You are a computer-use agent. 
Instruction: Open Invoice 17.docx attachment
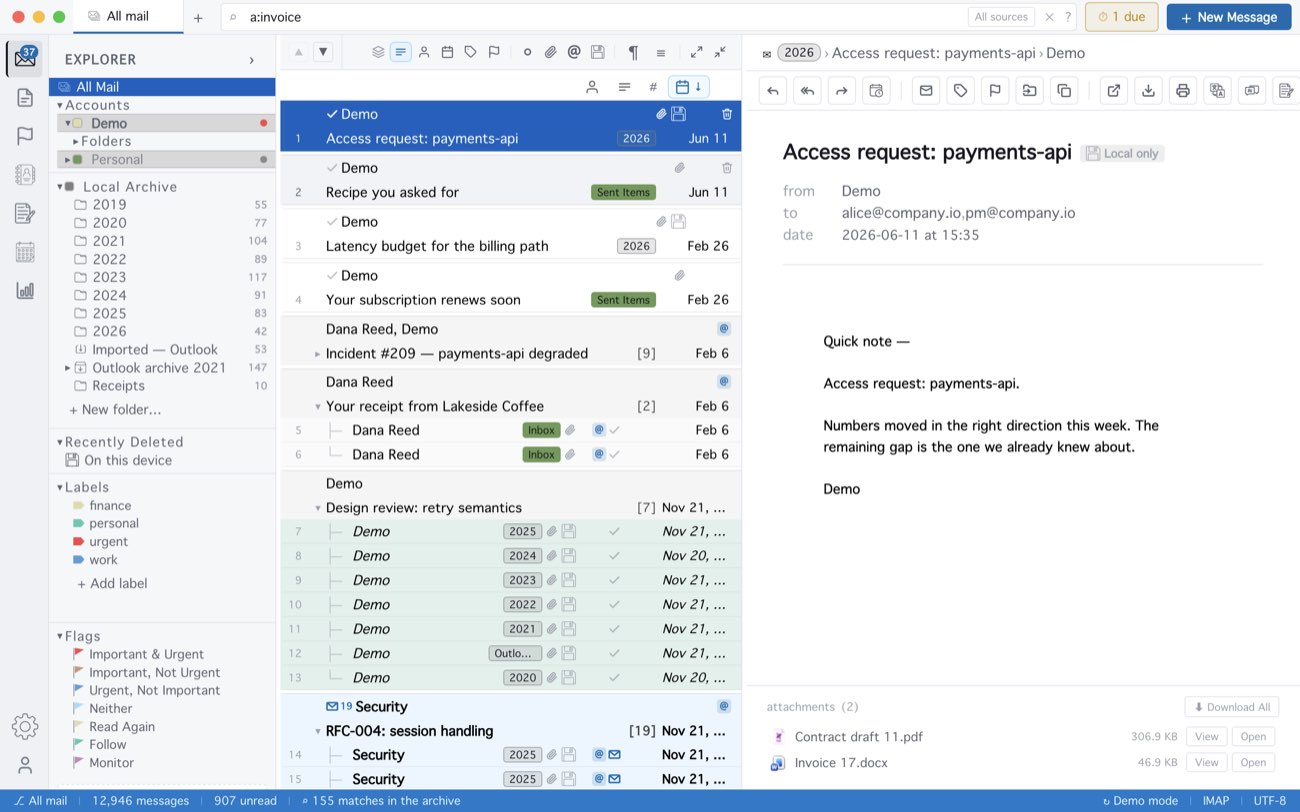pos(1253,763)
